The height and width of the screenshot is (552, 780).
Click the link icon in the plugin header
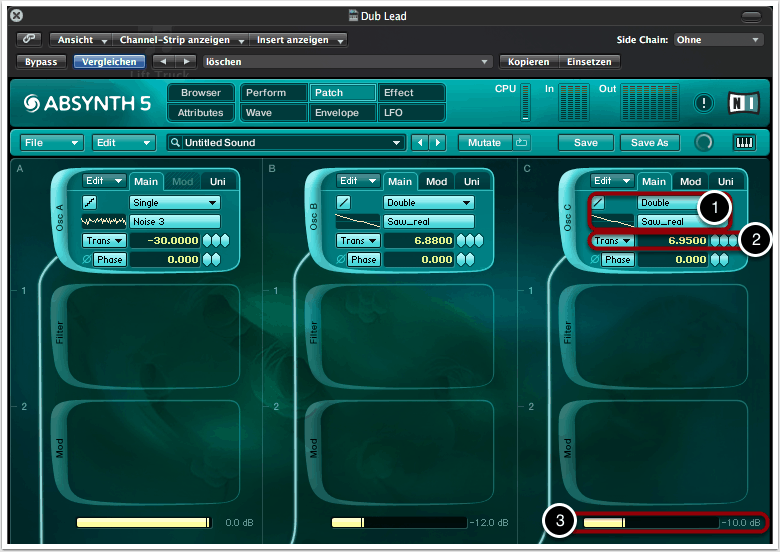pyautogui.click(x=29, y=40)
